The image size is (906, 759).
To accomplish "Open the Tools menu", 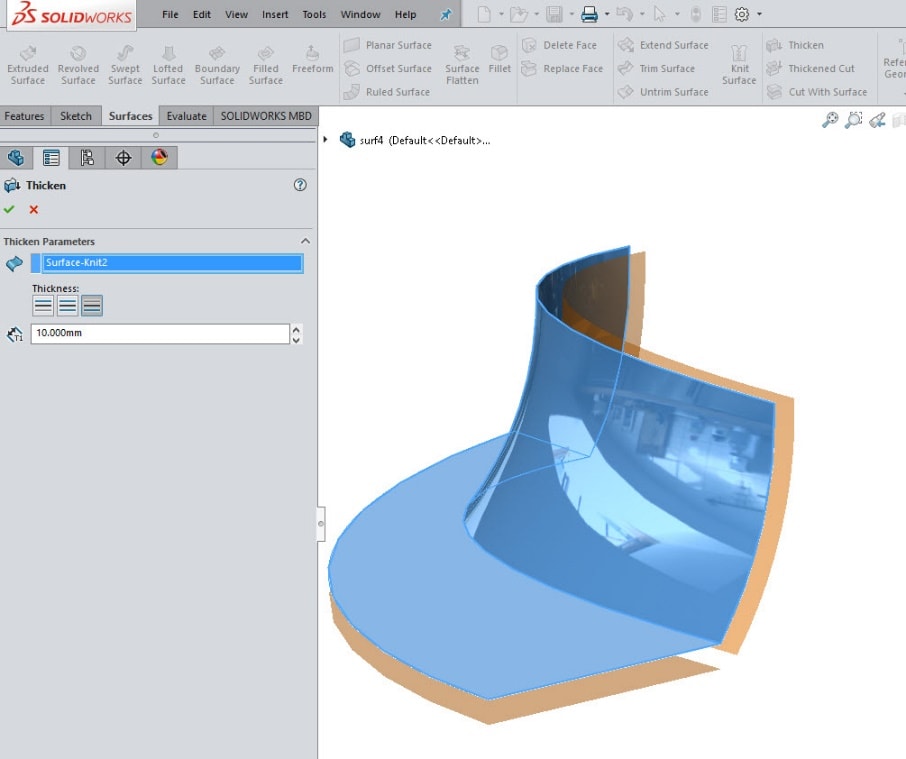I will click(x=314, y=14).
